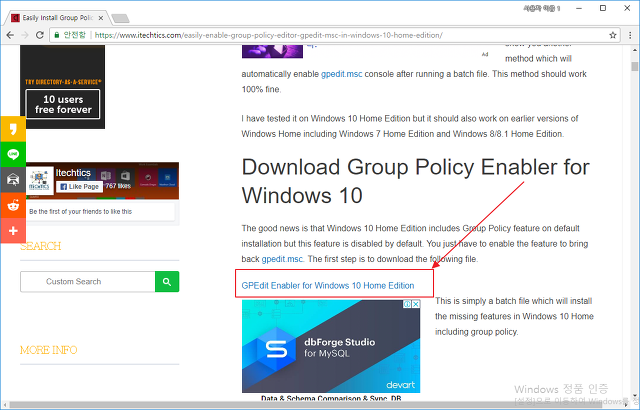Click the MORE INFO sidebar heading
The width and height of the screenshot is (640, 410).
[x=49, y=350]
